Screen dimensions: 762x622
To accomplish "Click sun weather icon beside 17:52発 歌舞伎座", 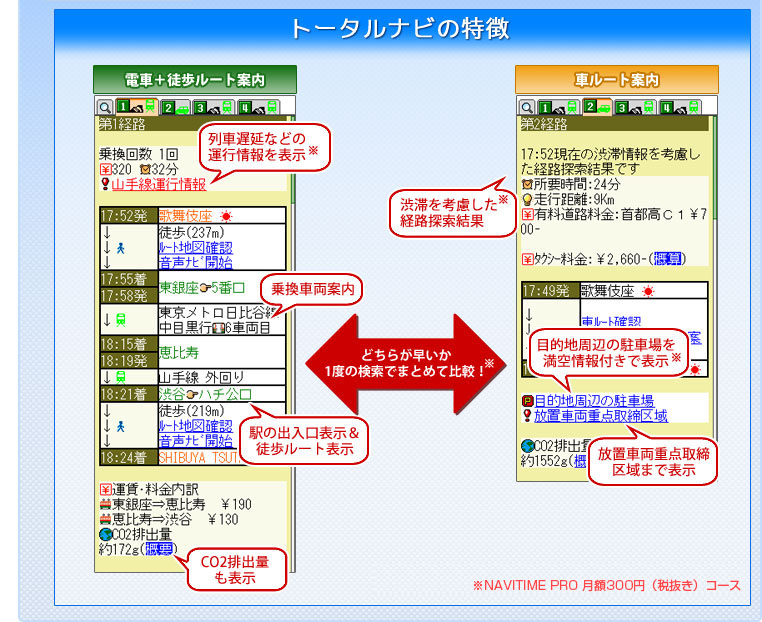I will [226, 216].
